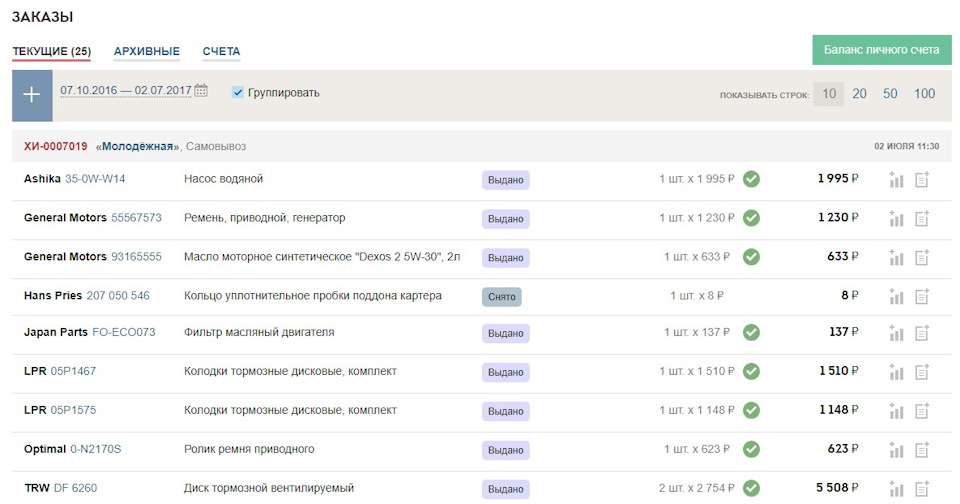Click green checkmark in Optimal row

(x=751, y=449)
